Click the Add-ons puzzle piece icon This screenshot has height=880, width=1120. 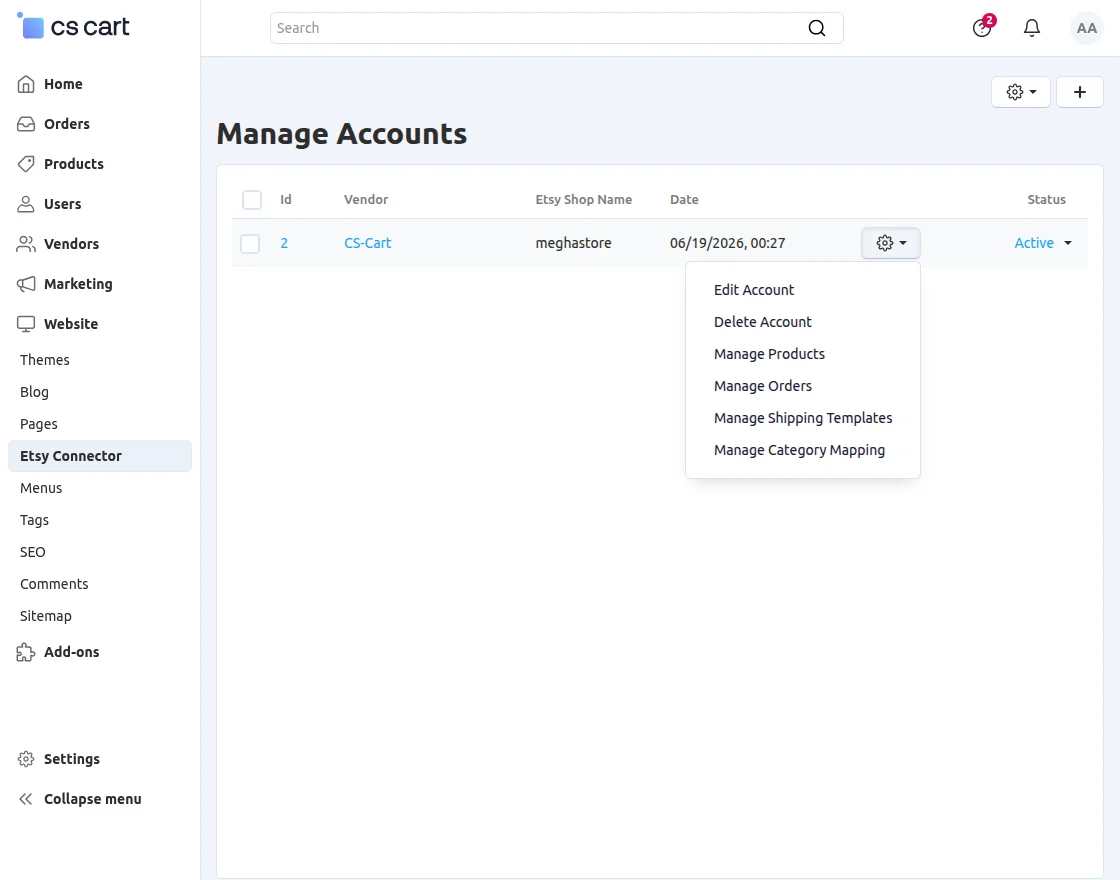pyautogui.click(x=26, y=652)
